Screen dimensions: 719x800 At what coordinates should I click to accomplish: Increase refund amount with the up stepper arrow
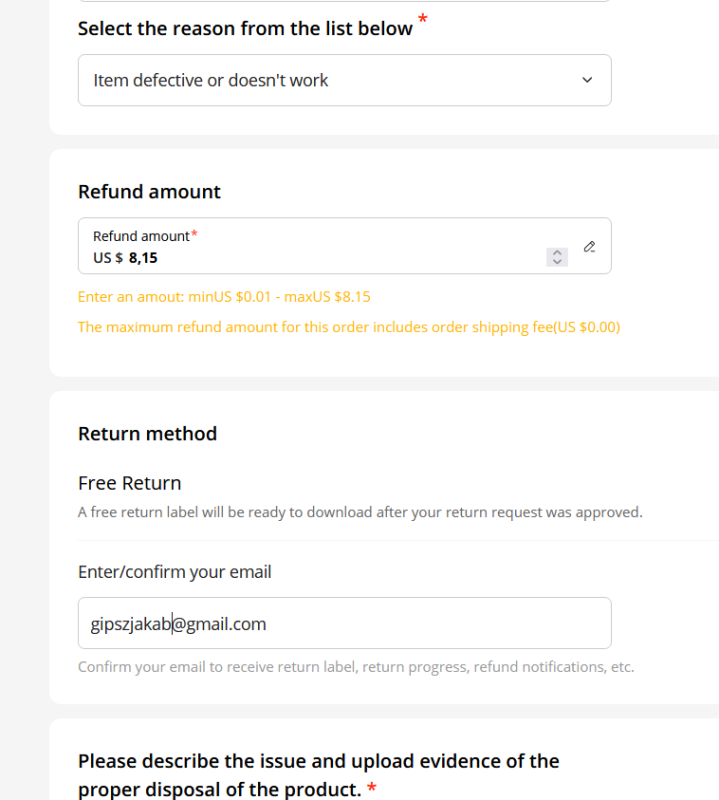[557, 253]
